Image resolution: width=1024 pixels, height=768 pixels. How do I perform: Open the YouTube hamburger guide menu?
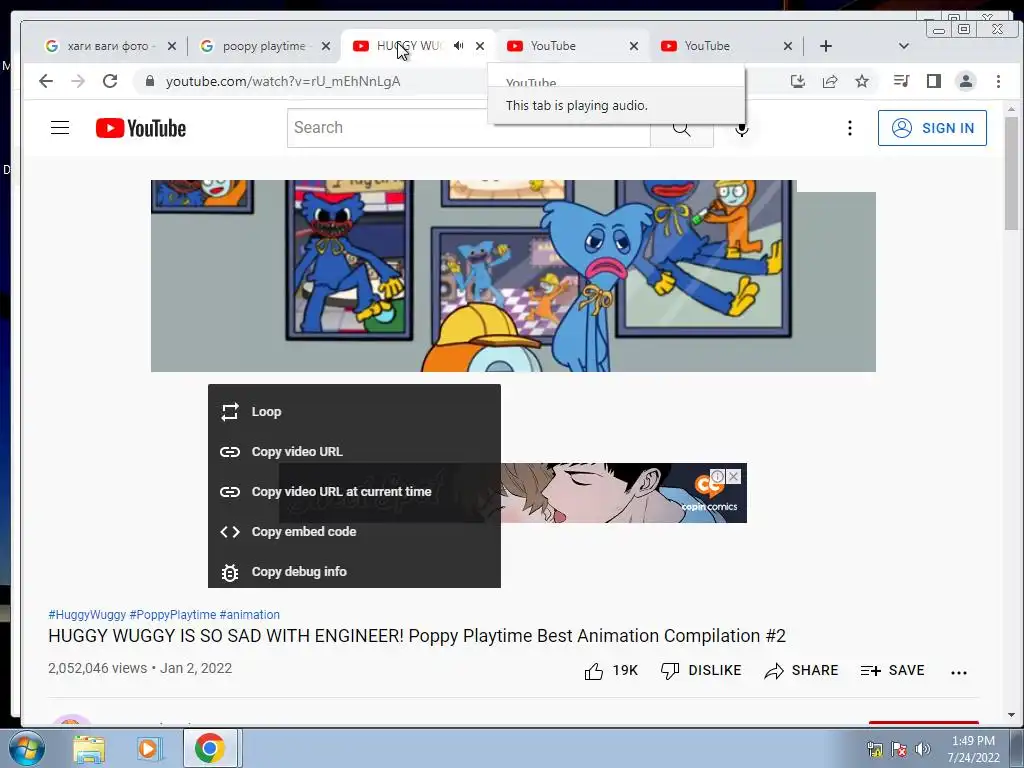click(60, 127)
